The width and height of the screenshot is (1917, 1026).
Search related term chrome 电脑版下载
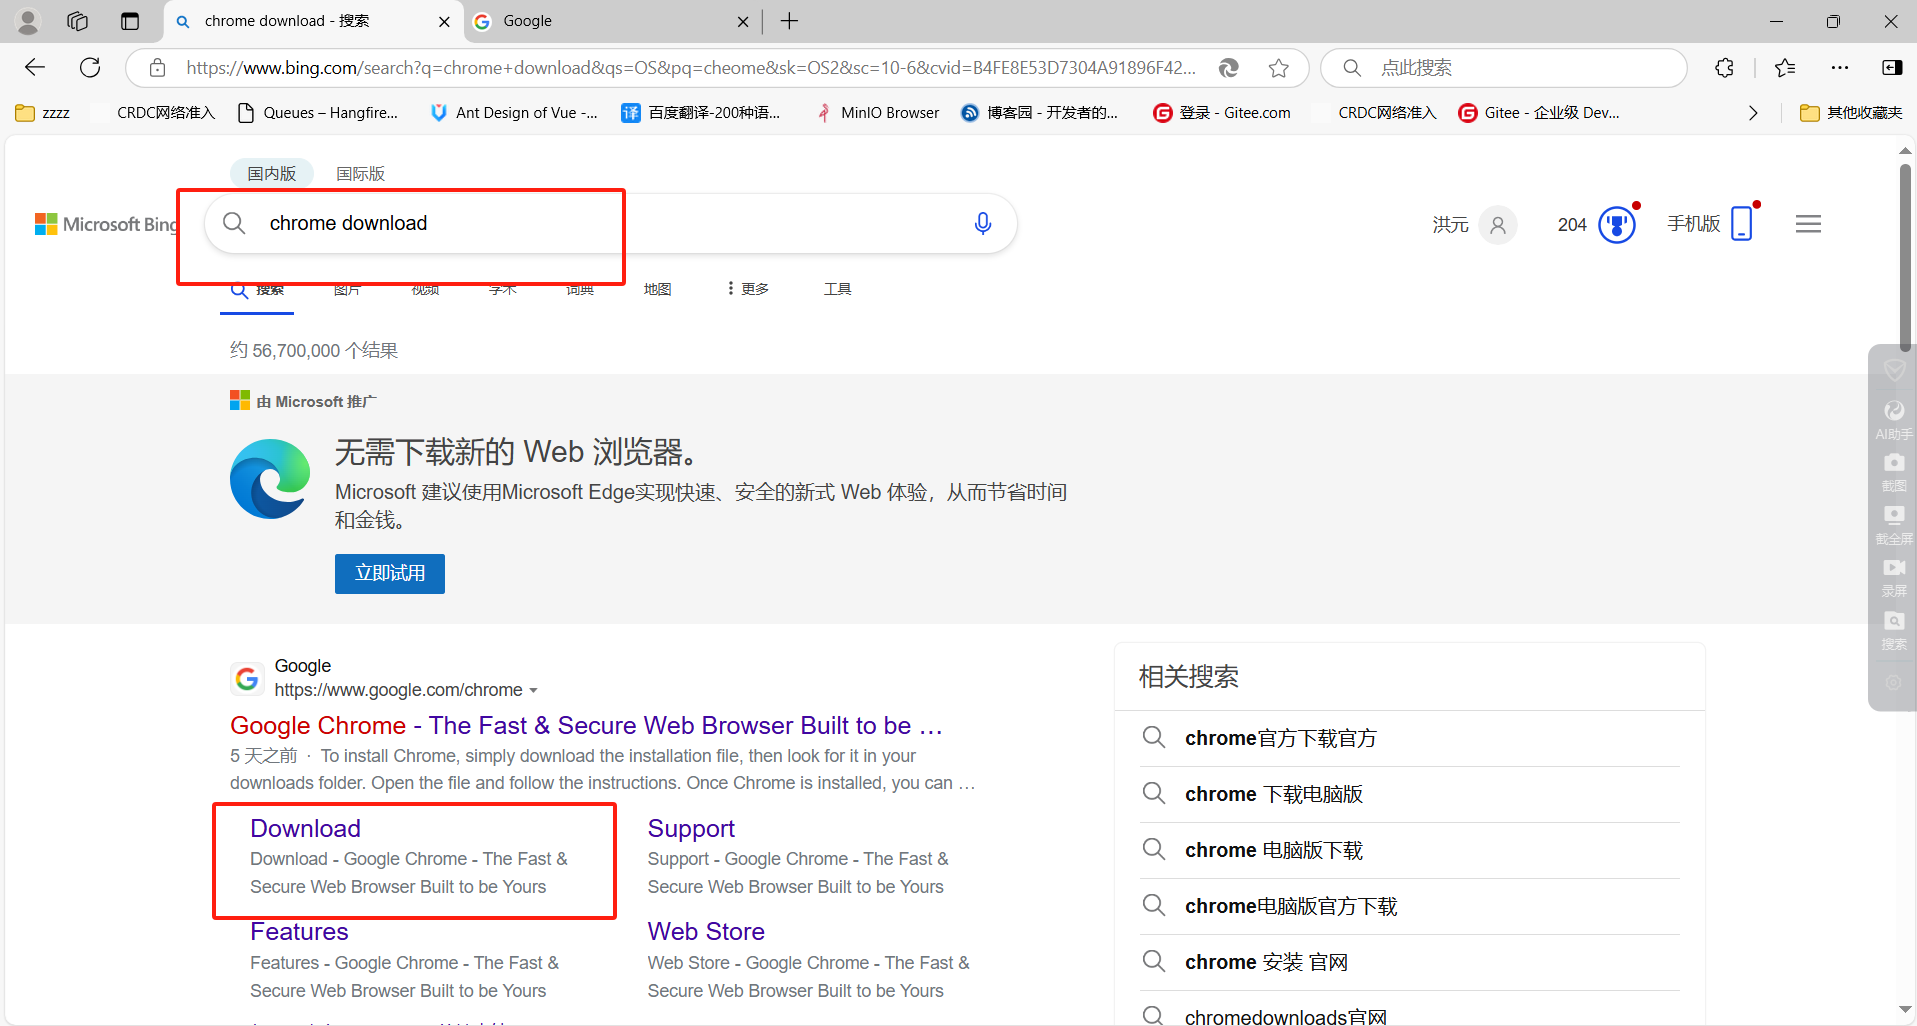(x=1274, y=850)
